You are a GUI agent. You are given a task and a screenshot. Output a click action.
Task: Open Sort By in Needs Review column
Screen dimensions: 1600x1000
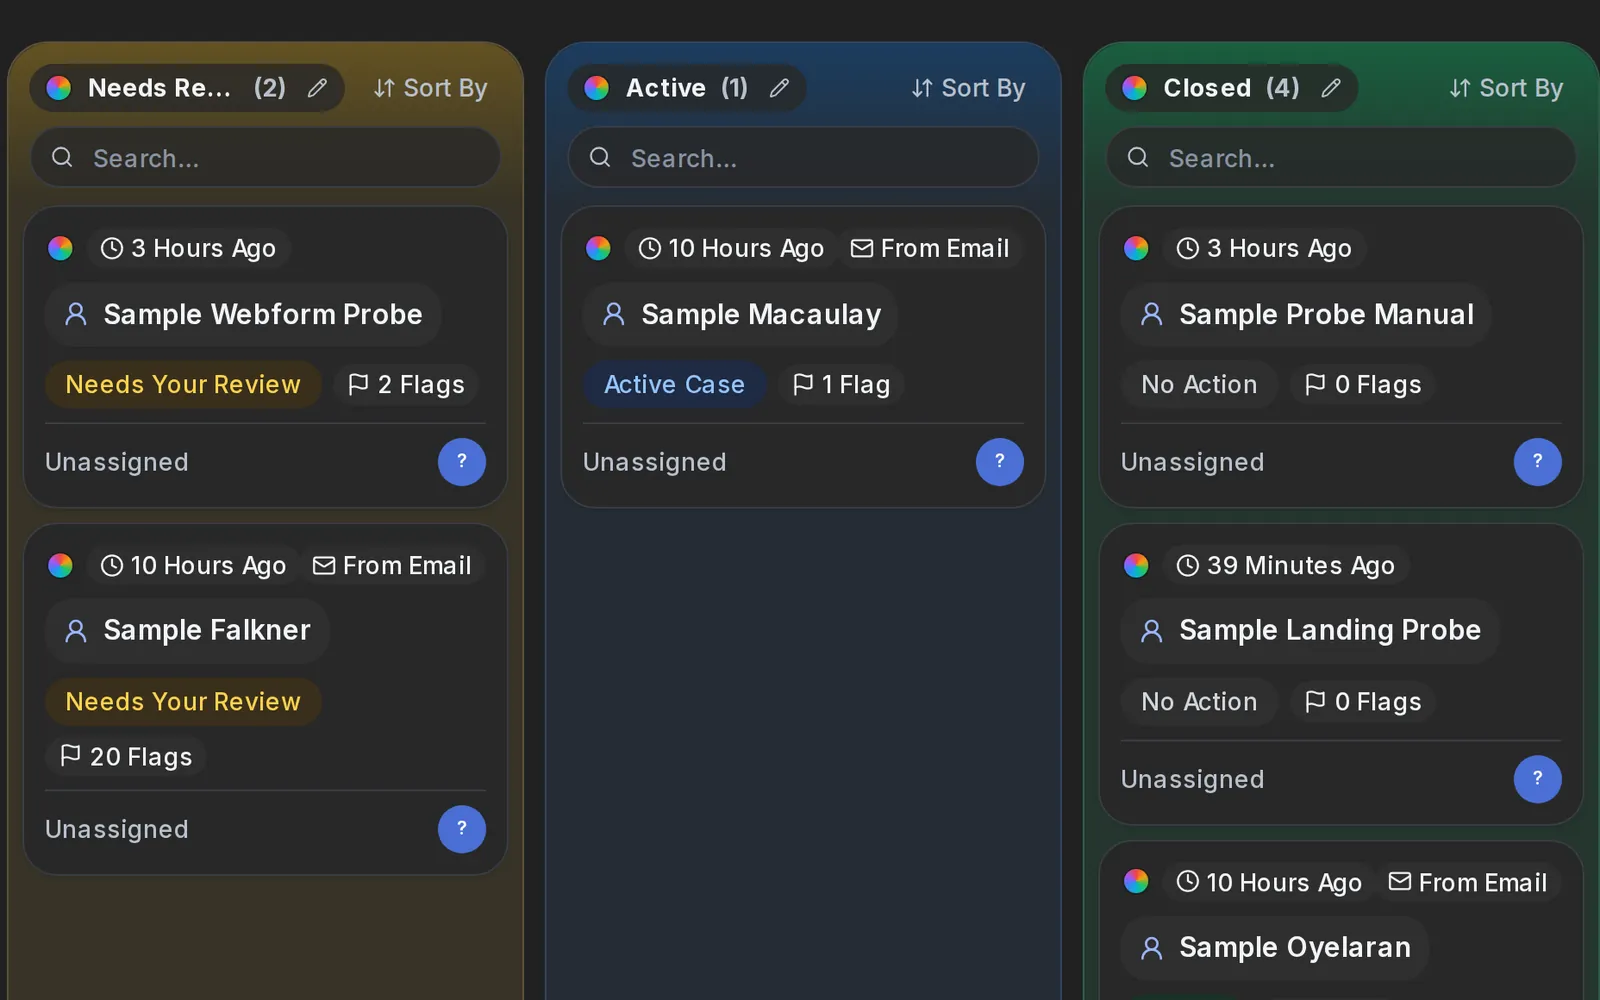click(430, 88)
